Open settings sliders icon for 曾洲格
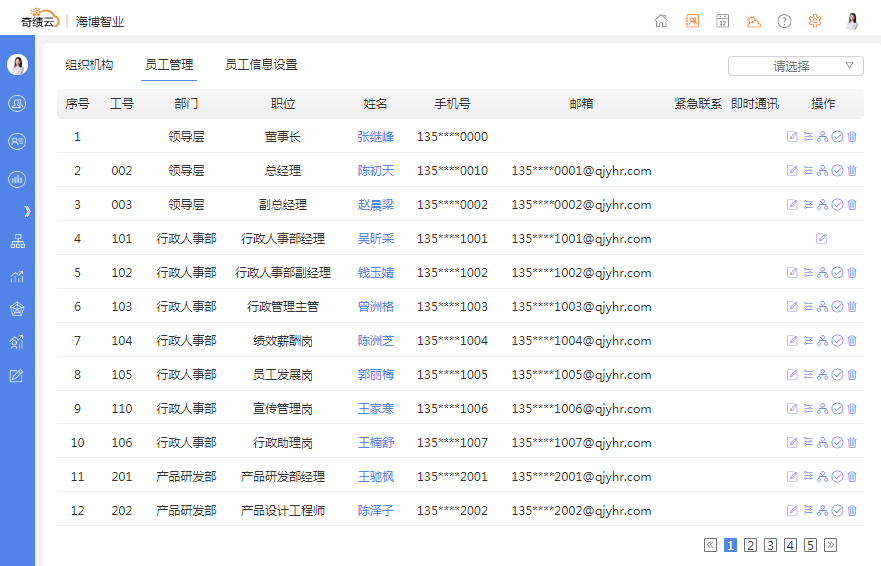This screenshot has width=881, height=566. [808, 306]
